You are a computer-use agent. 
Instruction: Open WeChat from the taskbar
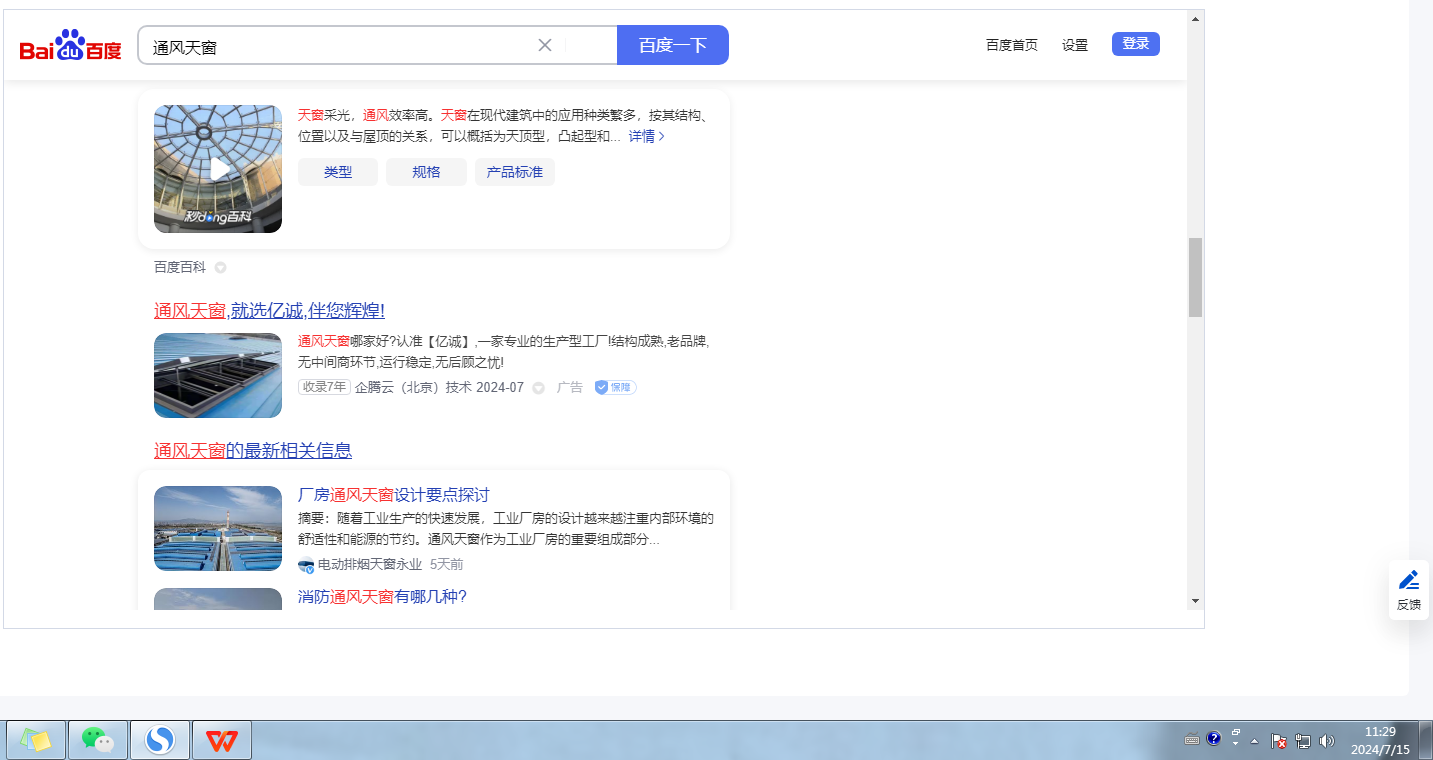click(97, 740)
